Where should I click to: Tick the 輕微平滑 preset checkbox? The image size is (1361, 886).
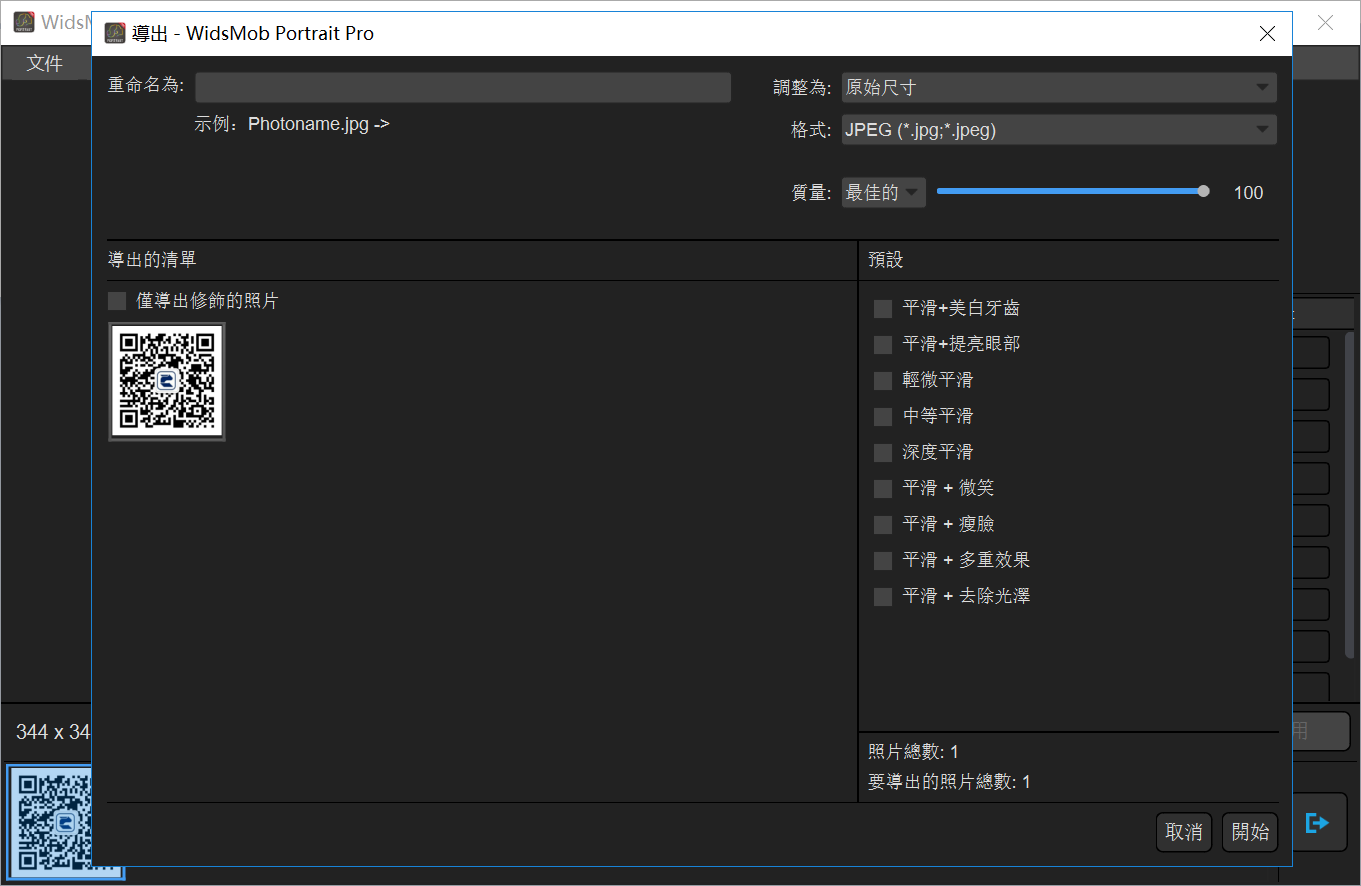point(883,381)
